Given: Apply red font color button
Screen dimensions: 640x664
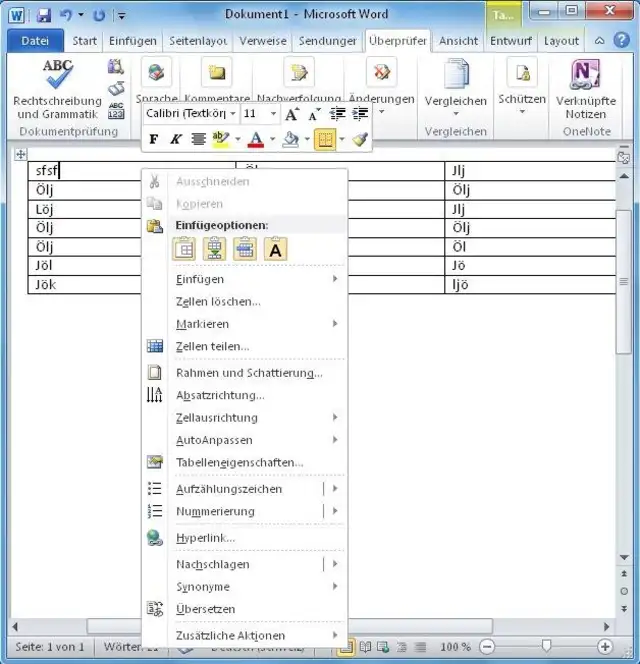Looking at the screenshot, I should 255,139.
